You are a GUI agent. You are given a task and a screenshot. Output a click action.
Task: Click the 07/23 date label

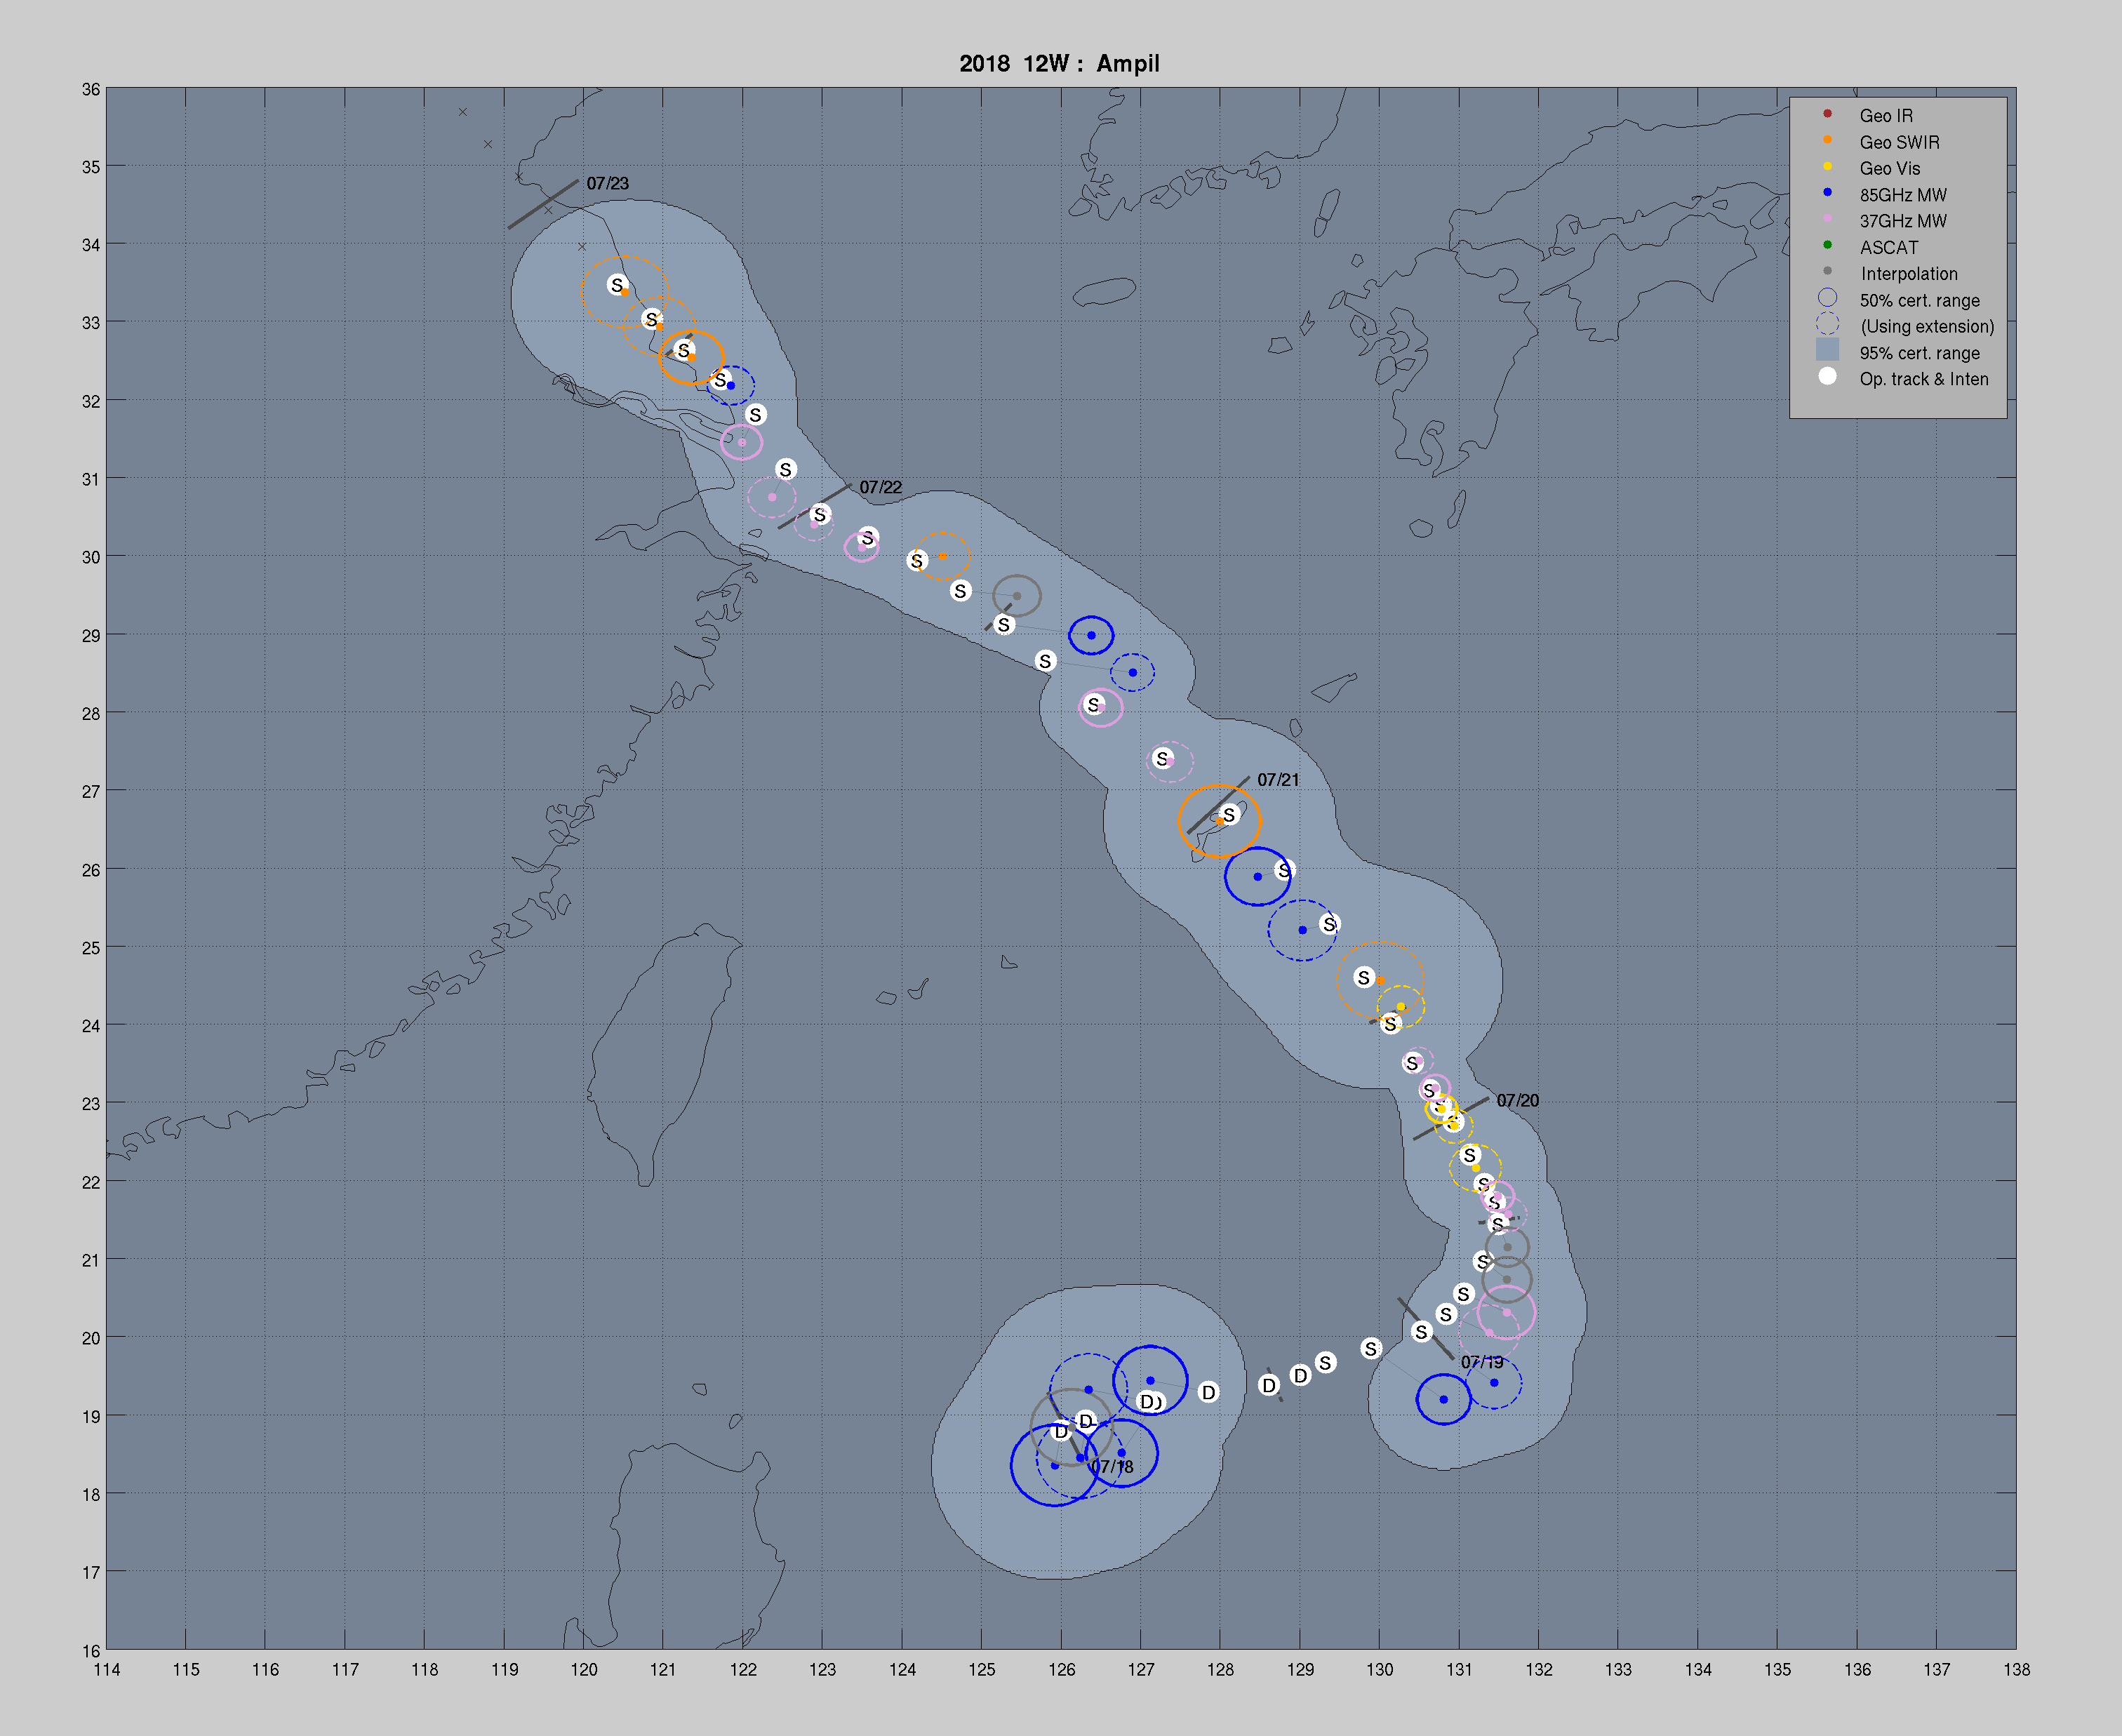pyautogui.click(x=607, y=184)
